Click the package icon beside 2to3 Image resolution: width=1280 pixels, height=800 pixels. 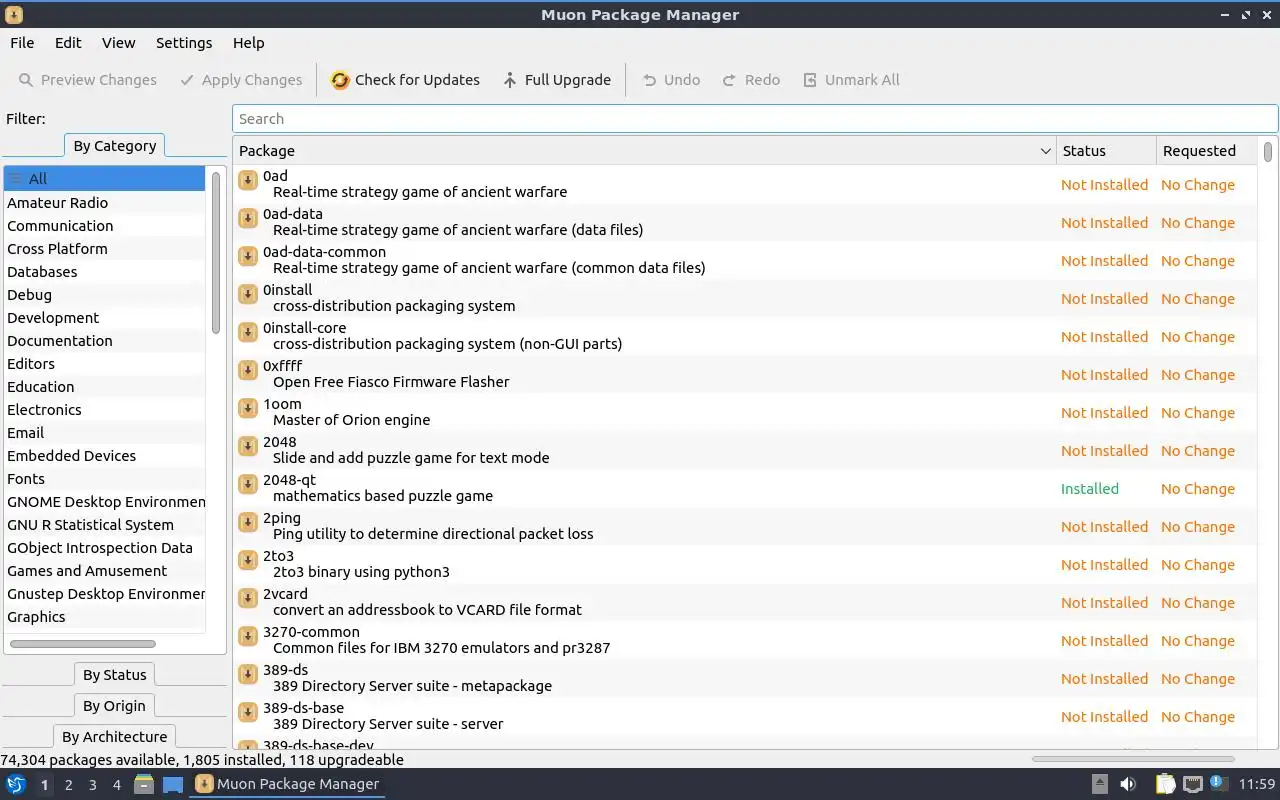coord(248,560)
